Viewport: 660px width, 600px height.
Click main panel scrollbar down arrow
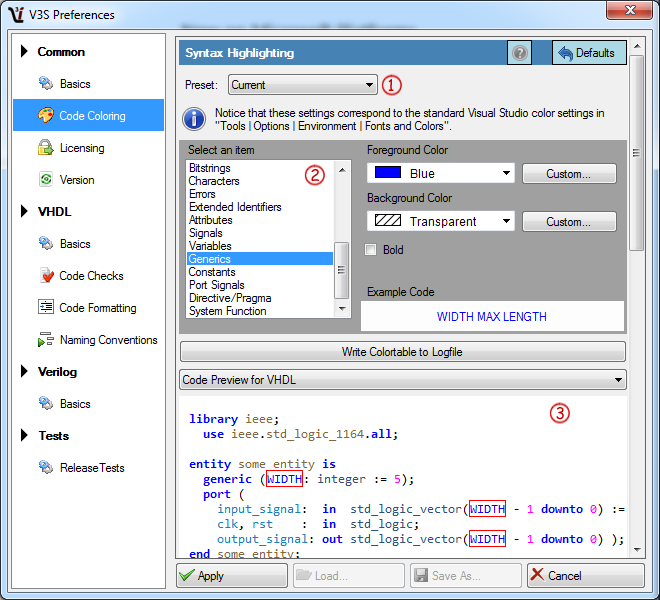click(637, 549)
